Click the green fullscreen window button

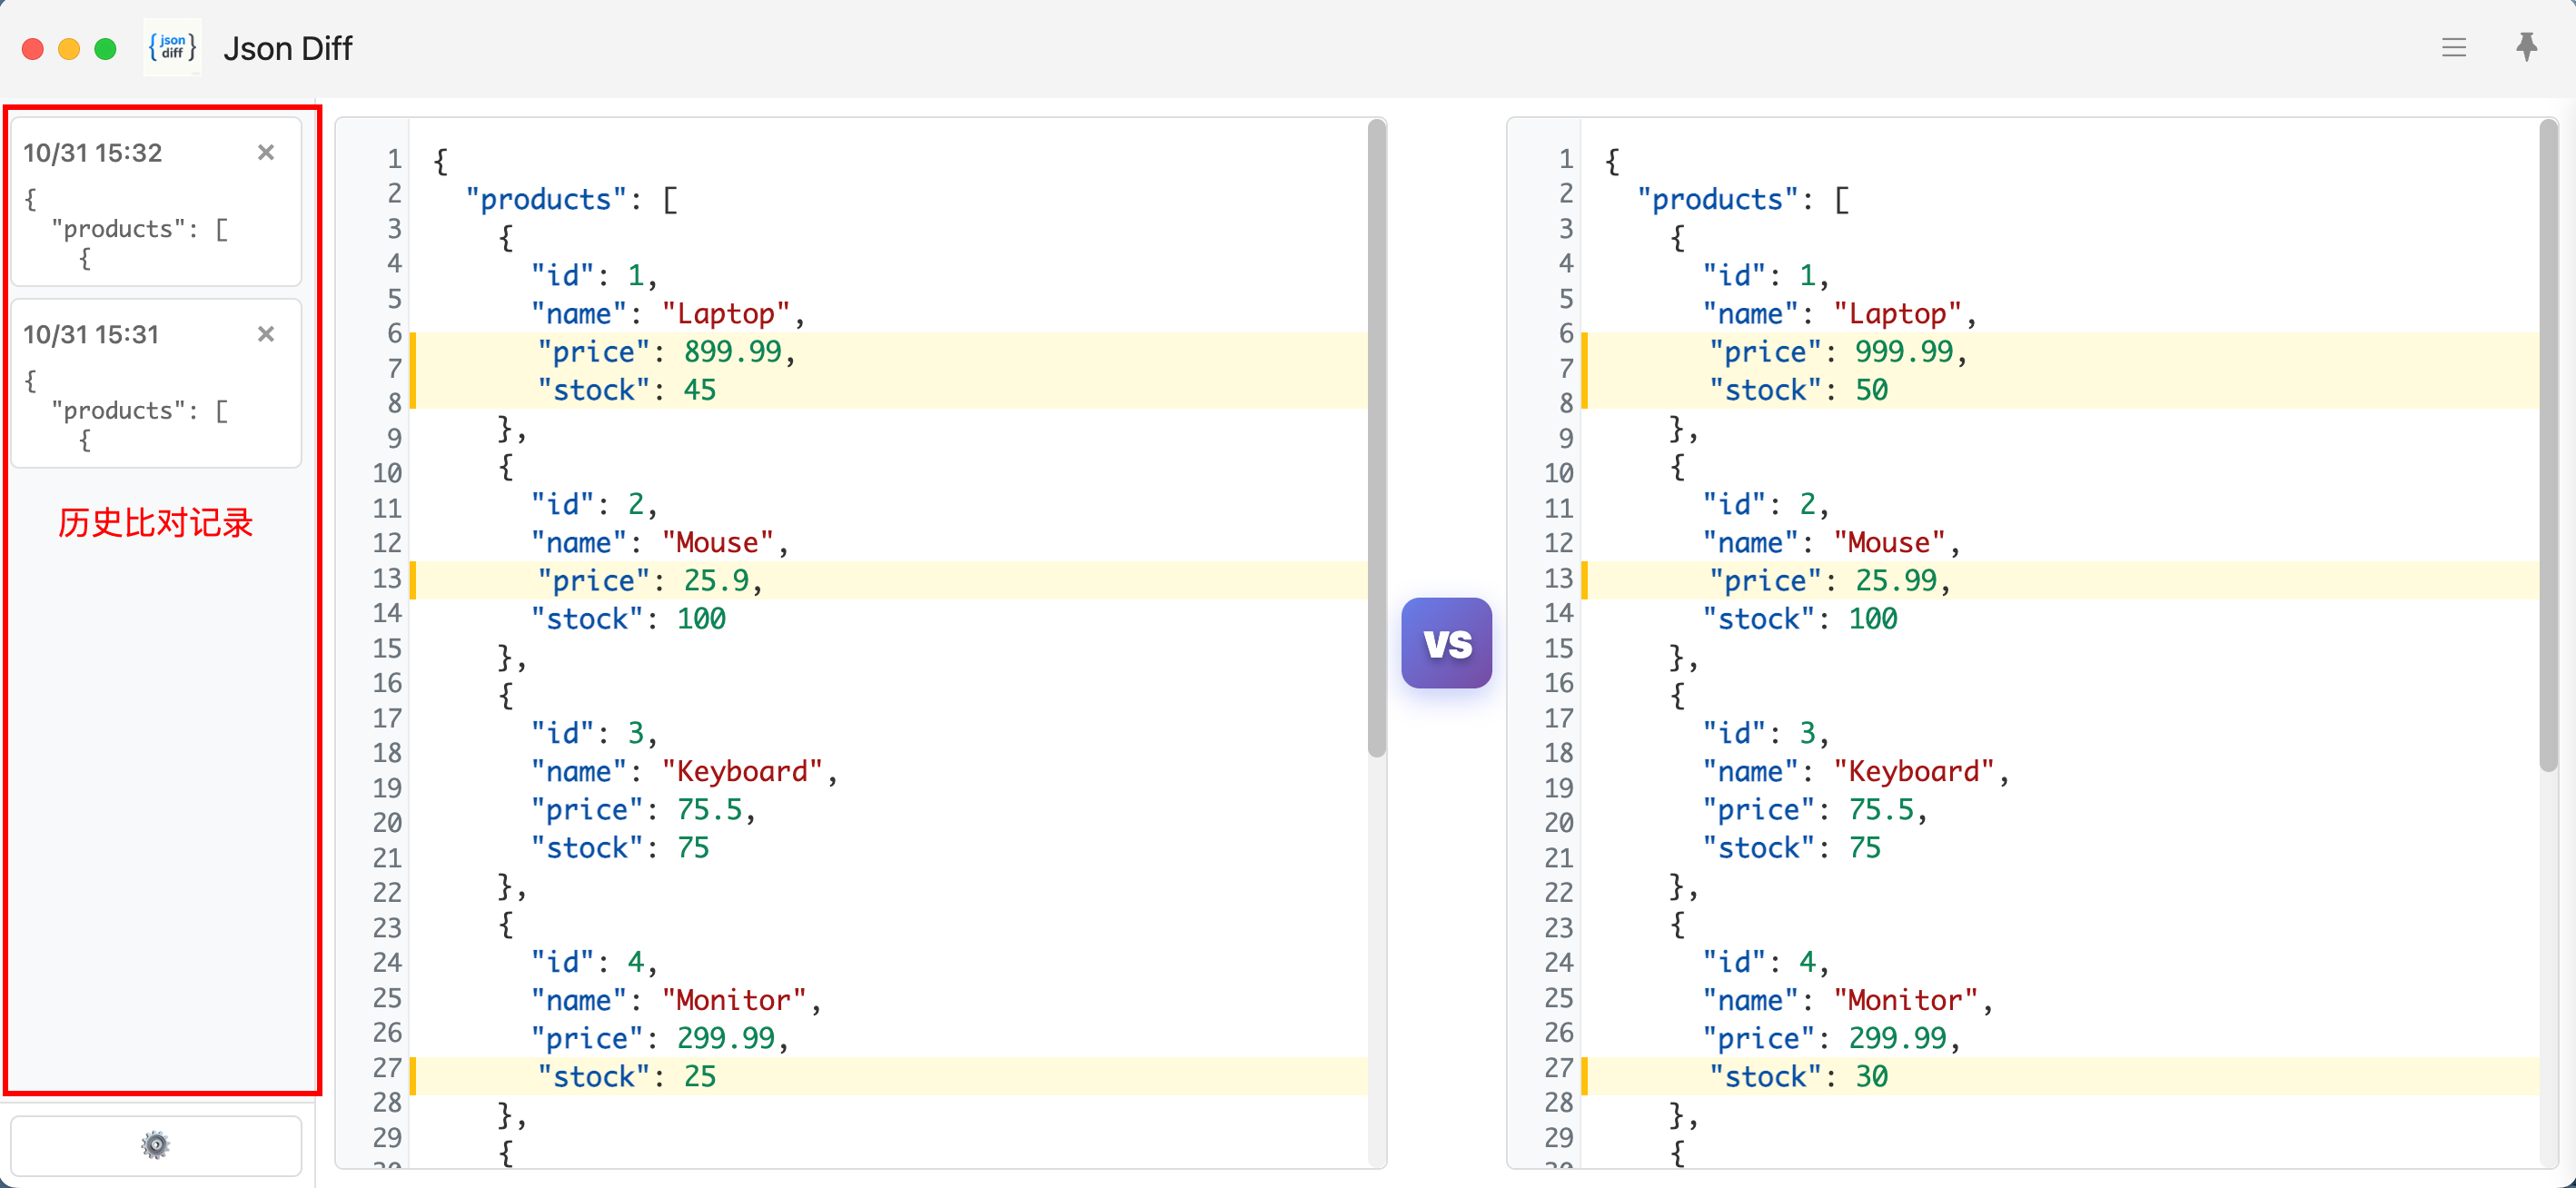click(105, 49)
